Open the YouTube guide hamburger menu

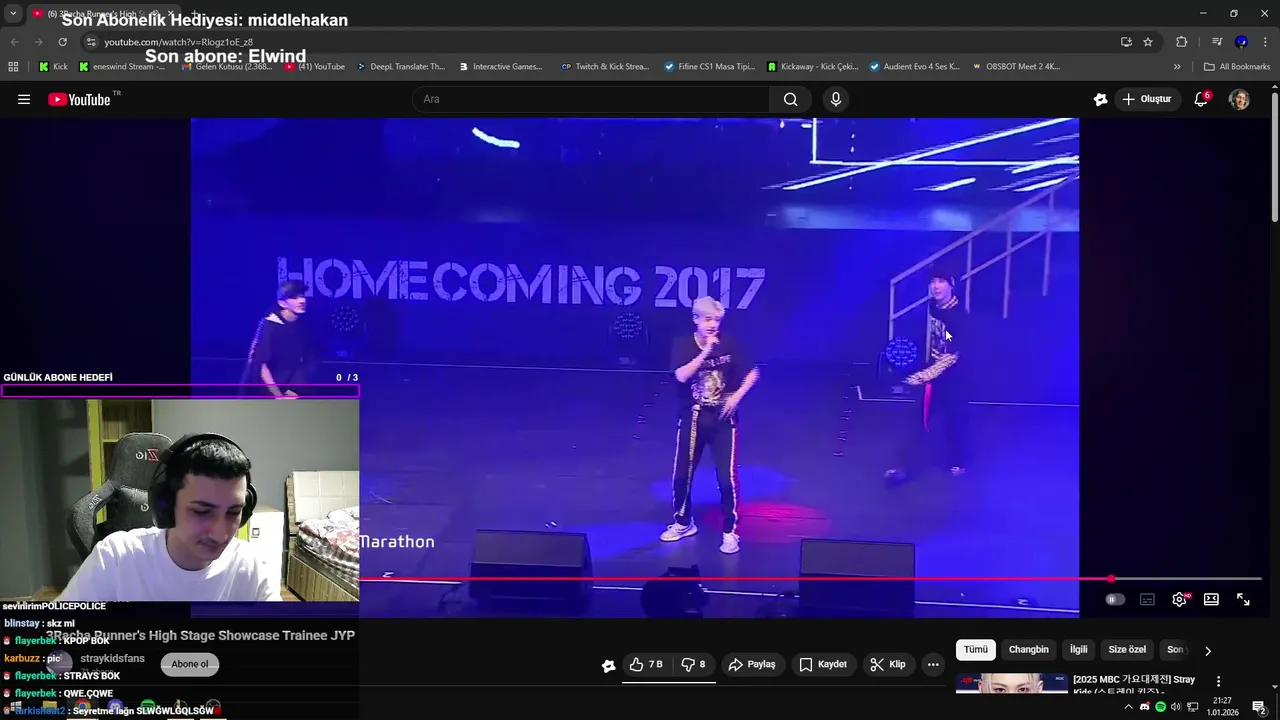coord(24,99)
